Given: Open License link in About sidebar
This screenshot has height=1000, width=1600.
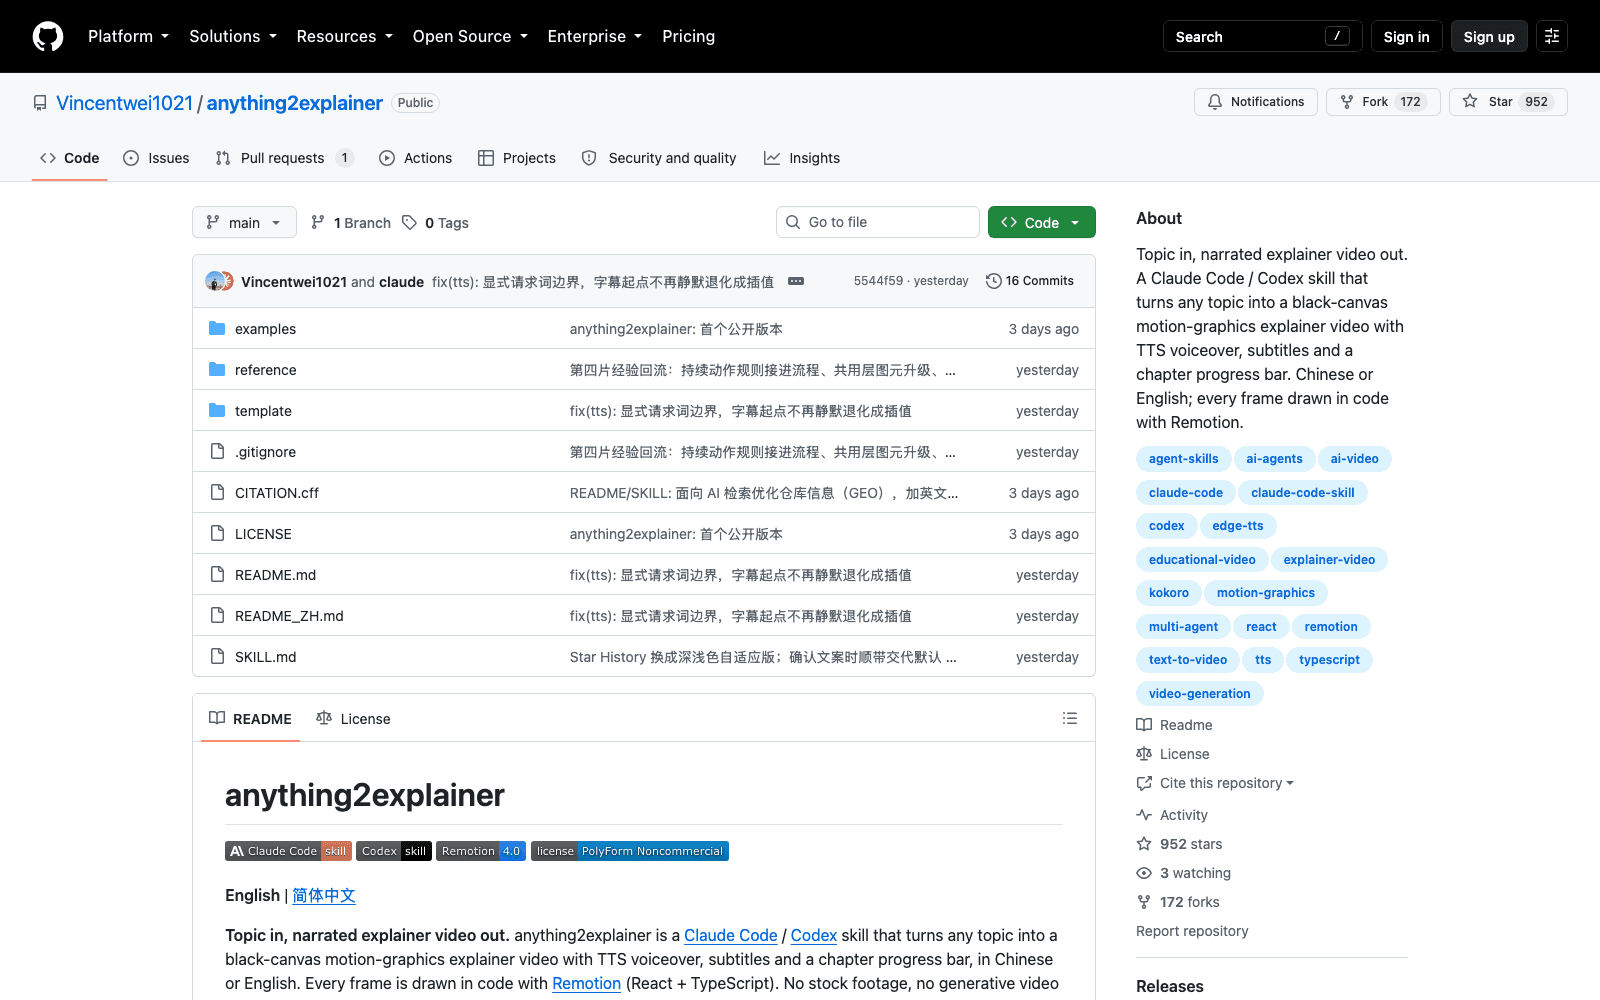Looking at the screenshot, I should (1173, 754).
